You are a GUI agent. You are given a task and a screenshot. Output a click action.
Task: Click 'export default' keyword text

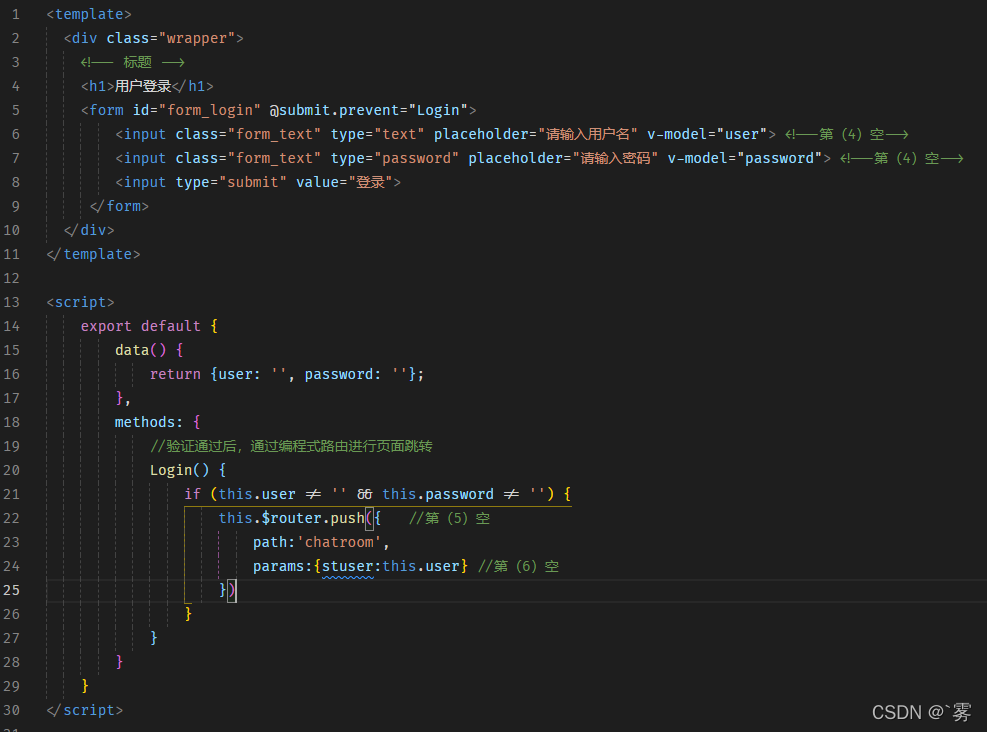pos(140,326)
